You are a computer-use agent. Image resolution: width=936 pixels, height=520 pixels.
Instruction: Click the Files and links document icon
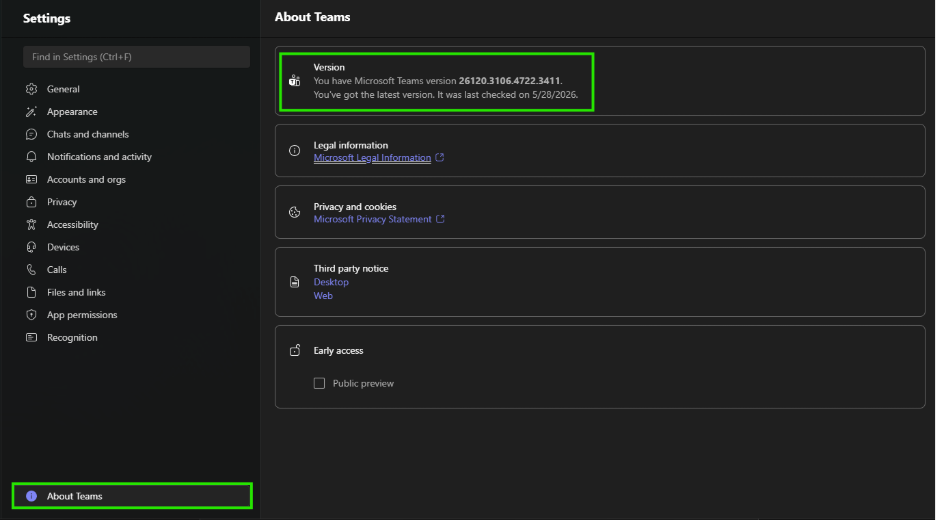32,292
